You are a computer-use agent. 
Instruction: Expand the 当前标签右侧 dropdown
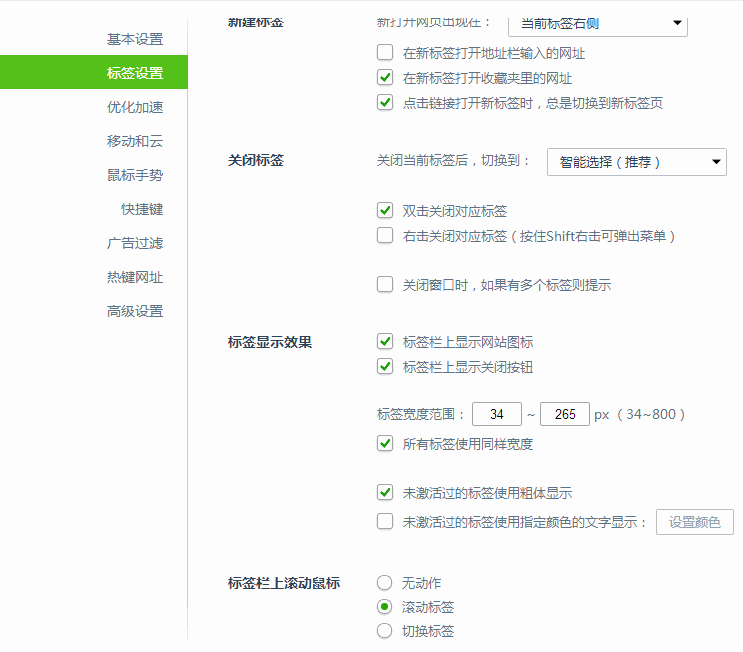(x=597, y=23)
